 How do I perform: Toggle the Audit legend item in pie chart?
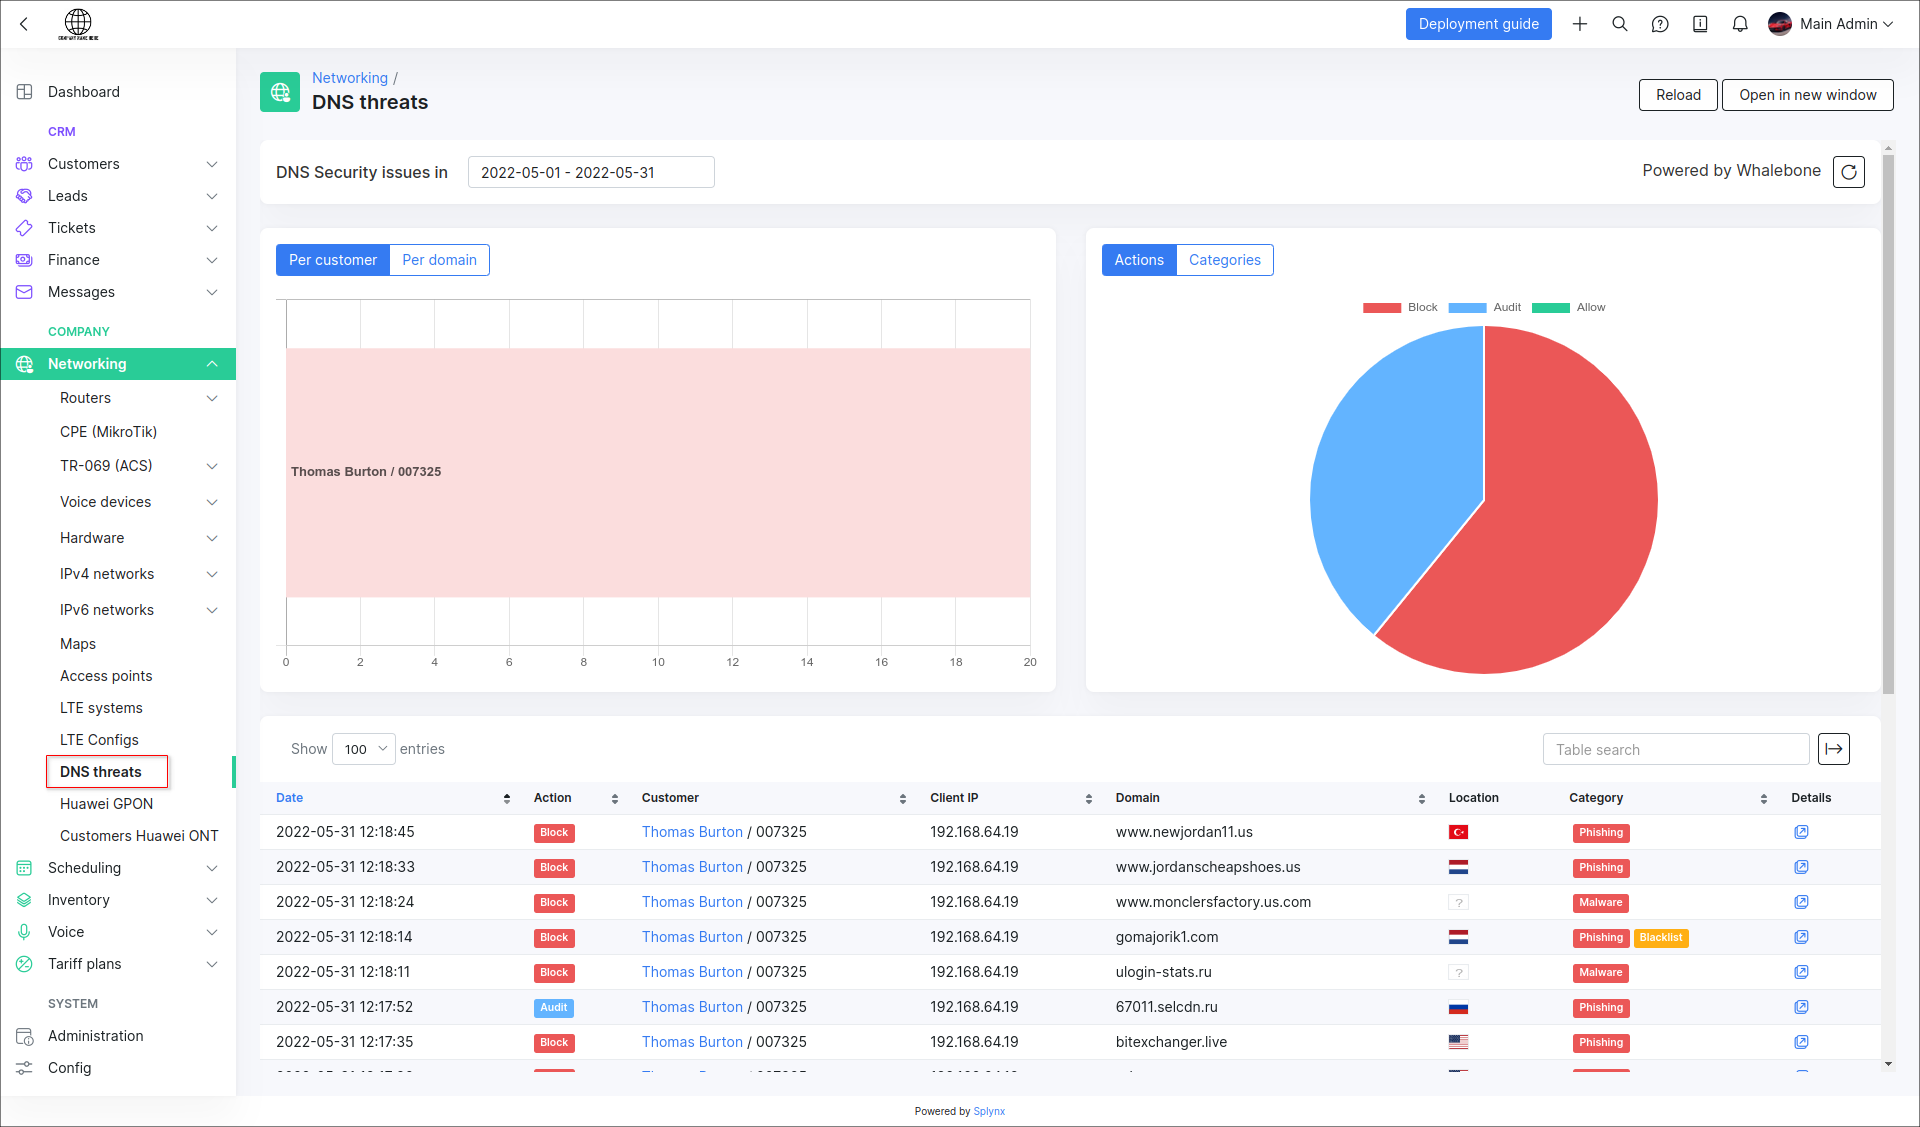[1485, 307]
